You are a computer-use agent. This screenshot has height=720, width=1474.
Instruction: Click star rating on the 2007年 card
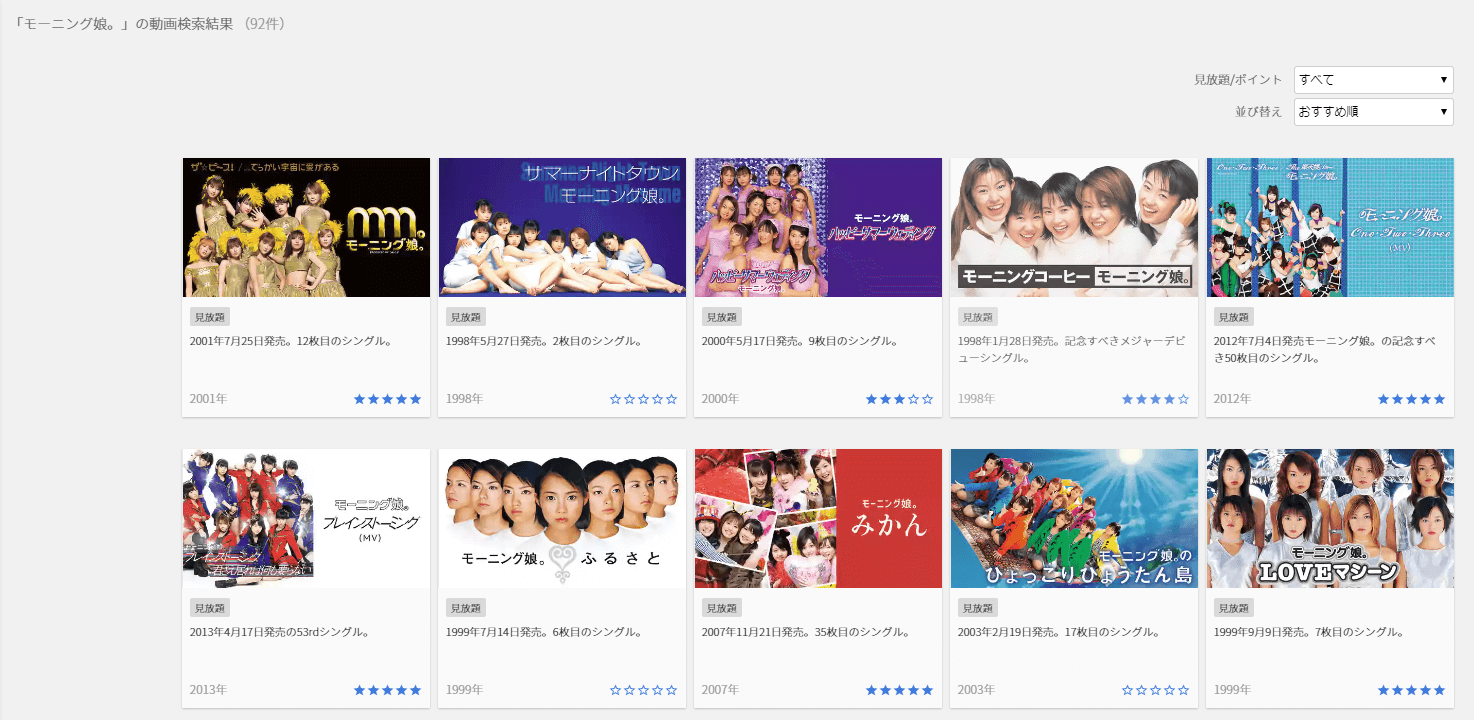[900, 690]
